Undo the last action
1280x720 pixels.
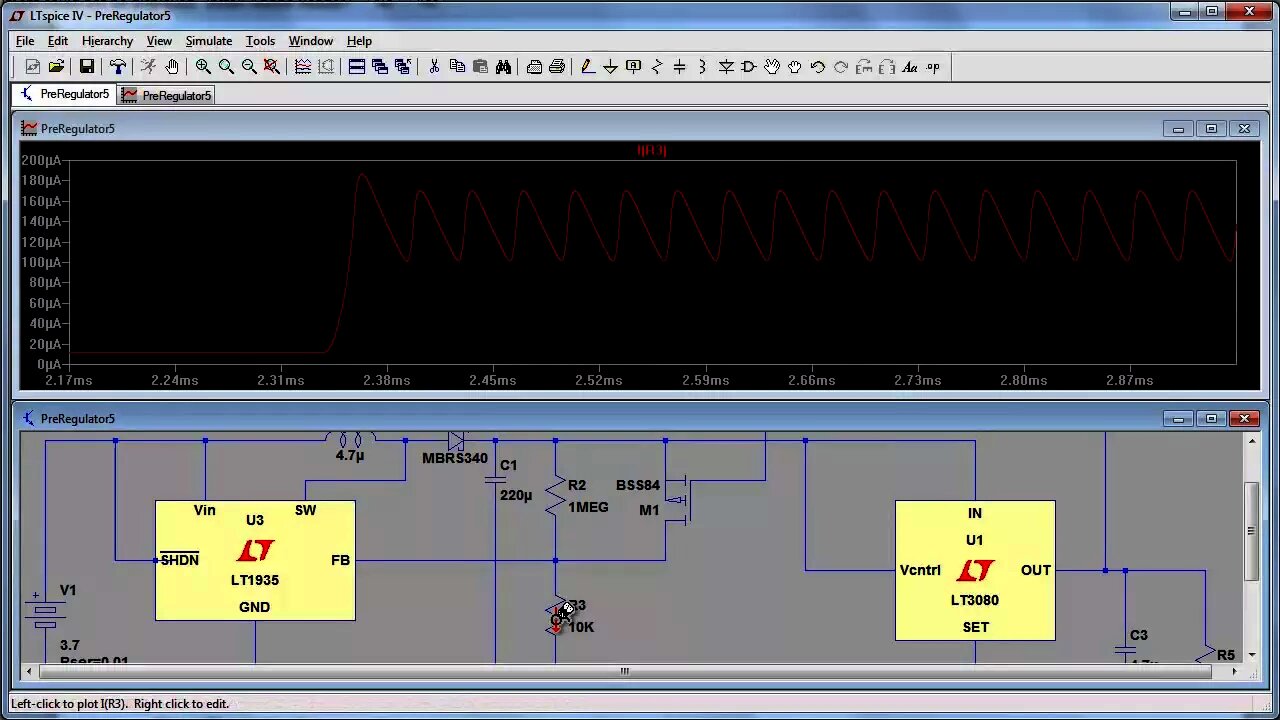(818, 67)
